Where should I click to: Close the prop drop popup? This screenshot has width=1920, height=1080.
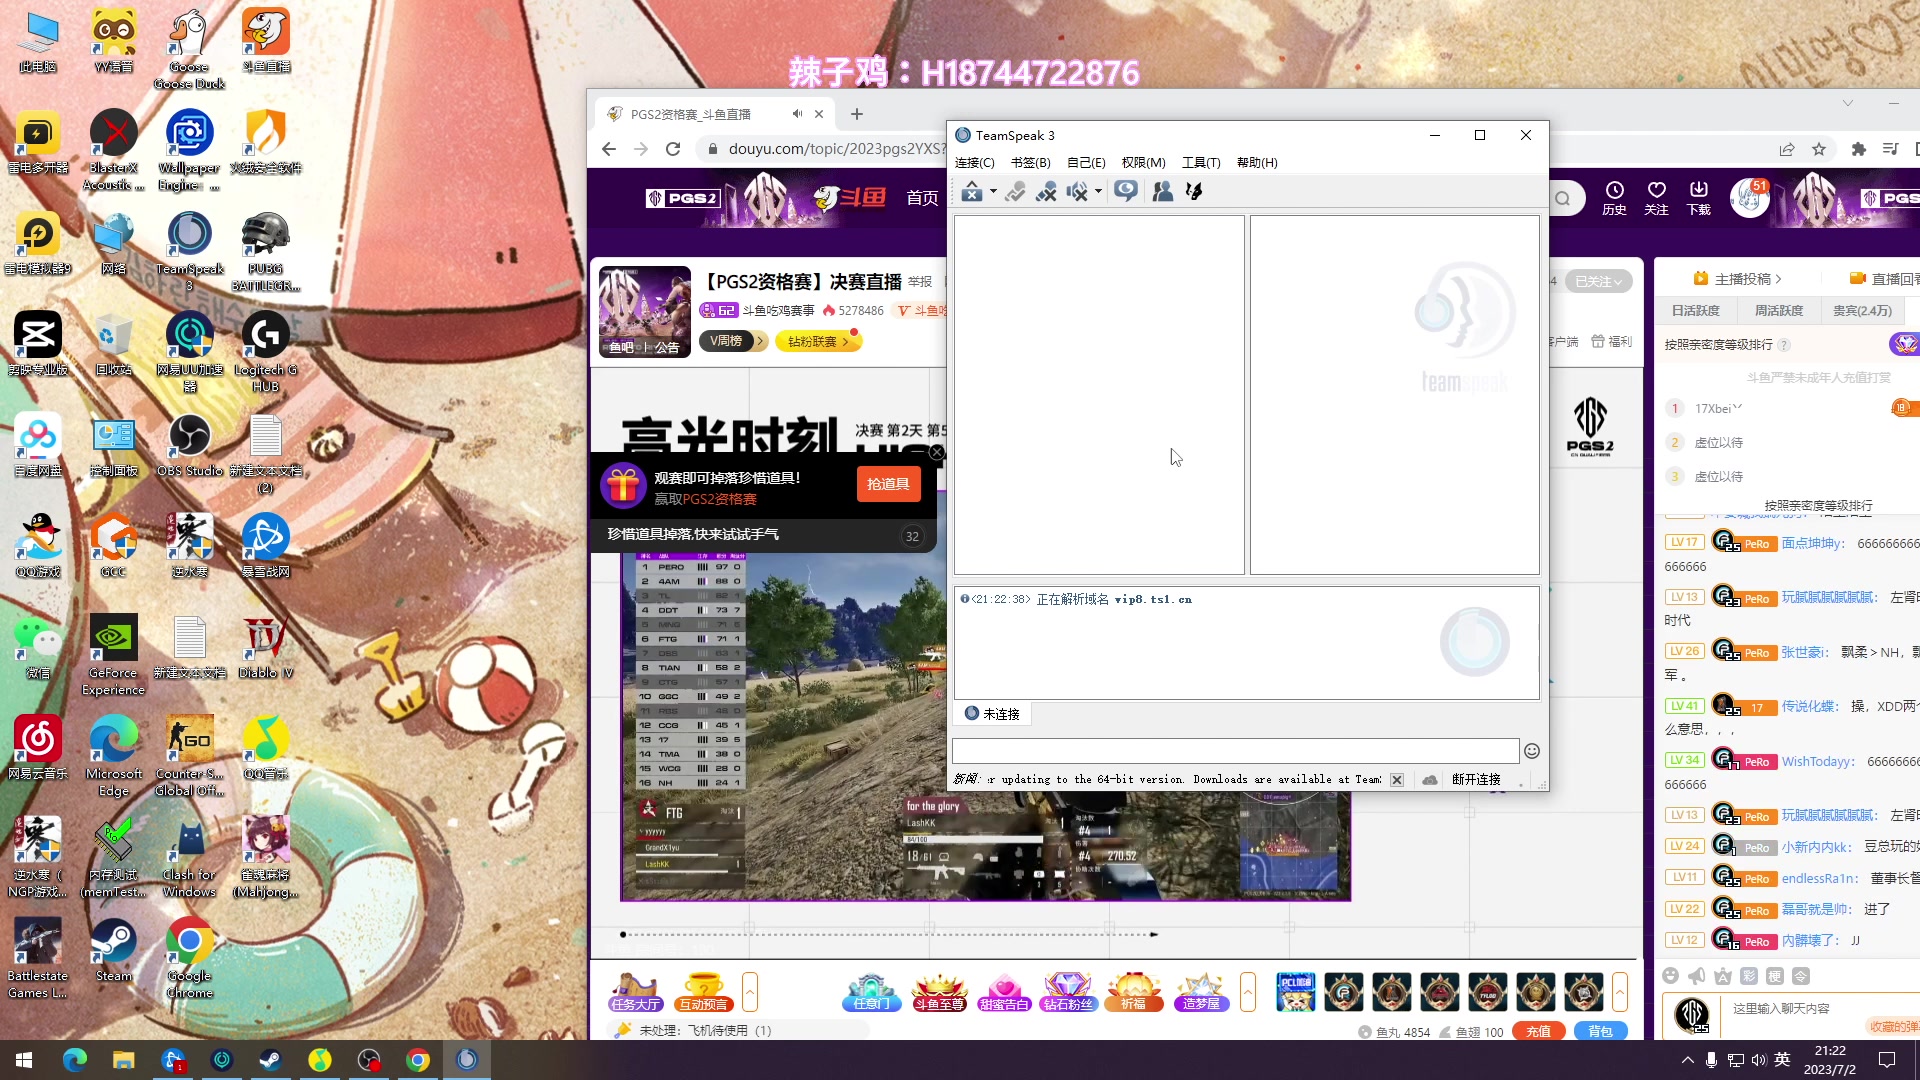937,453
